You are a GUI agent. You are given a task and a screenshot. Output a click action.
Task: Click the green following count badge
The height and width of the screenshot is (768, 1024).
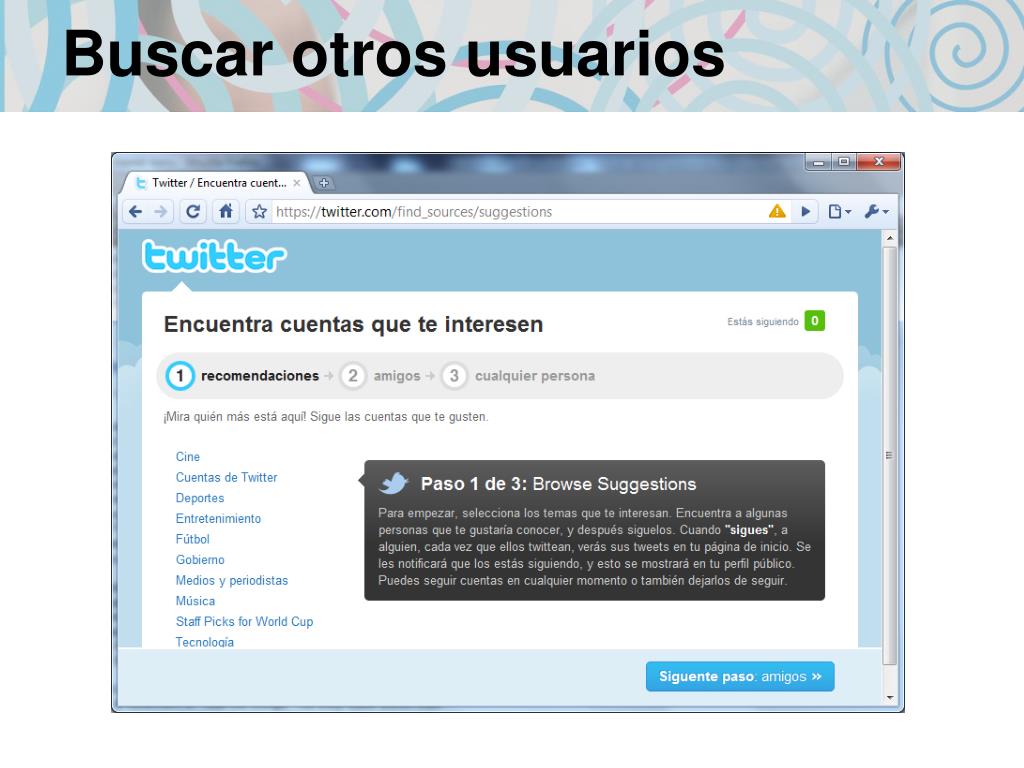814,321
